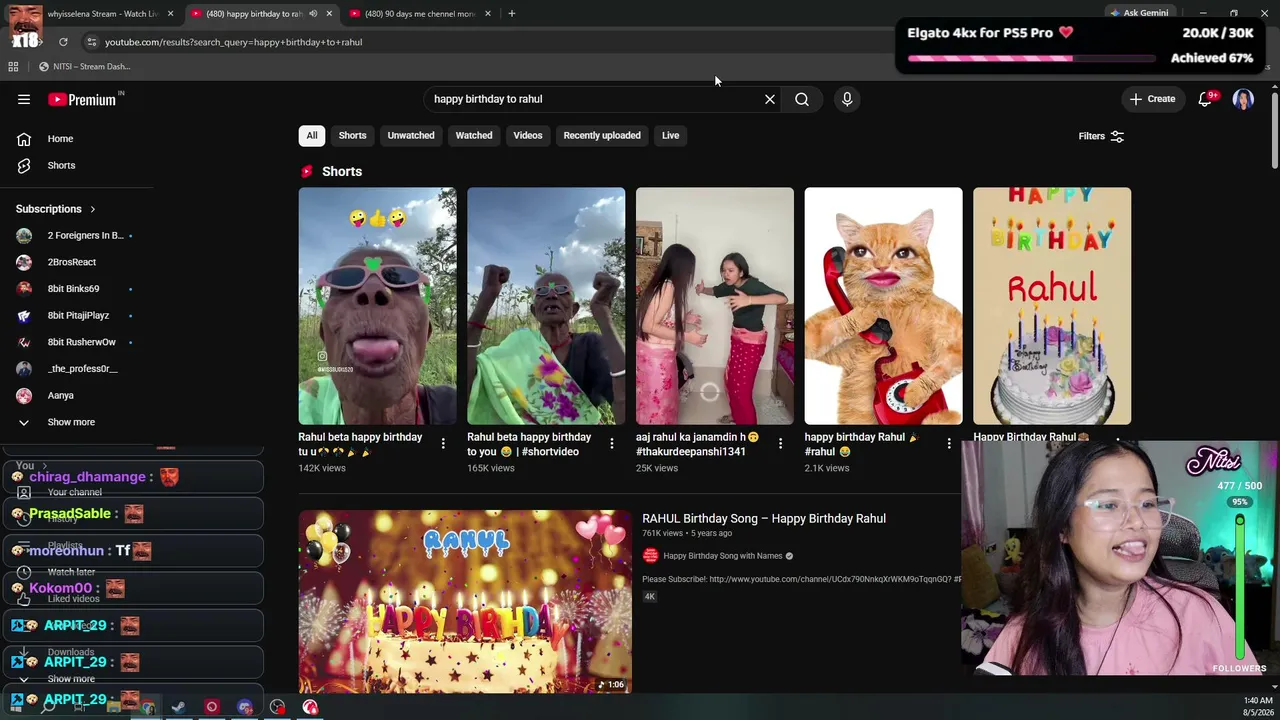The image size is (1280, 720).
Task: Open more options for 165K views short
Action: pos(612,444)
